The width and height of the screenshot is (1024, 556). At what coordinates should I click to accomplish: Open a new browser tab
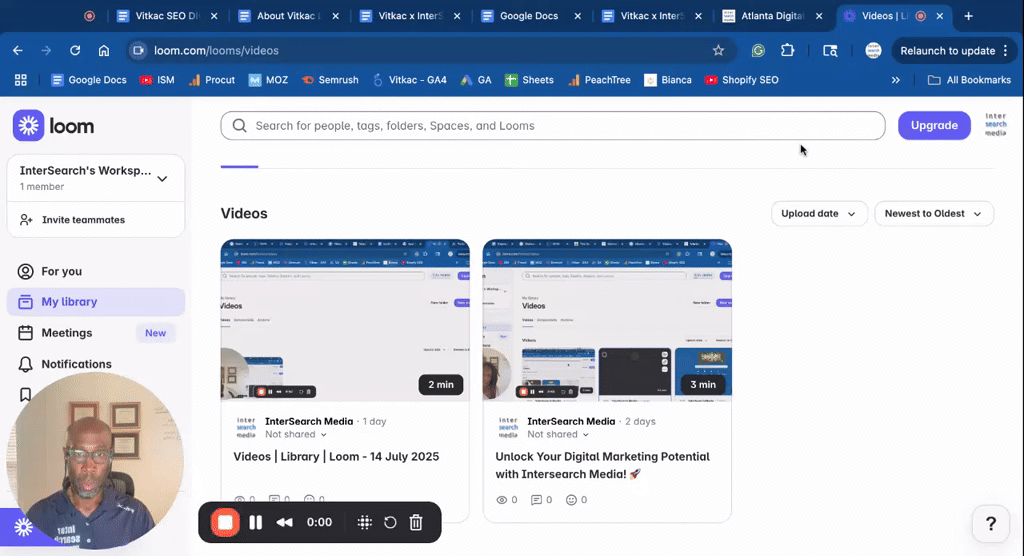coord(968,16)
